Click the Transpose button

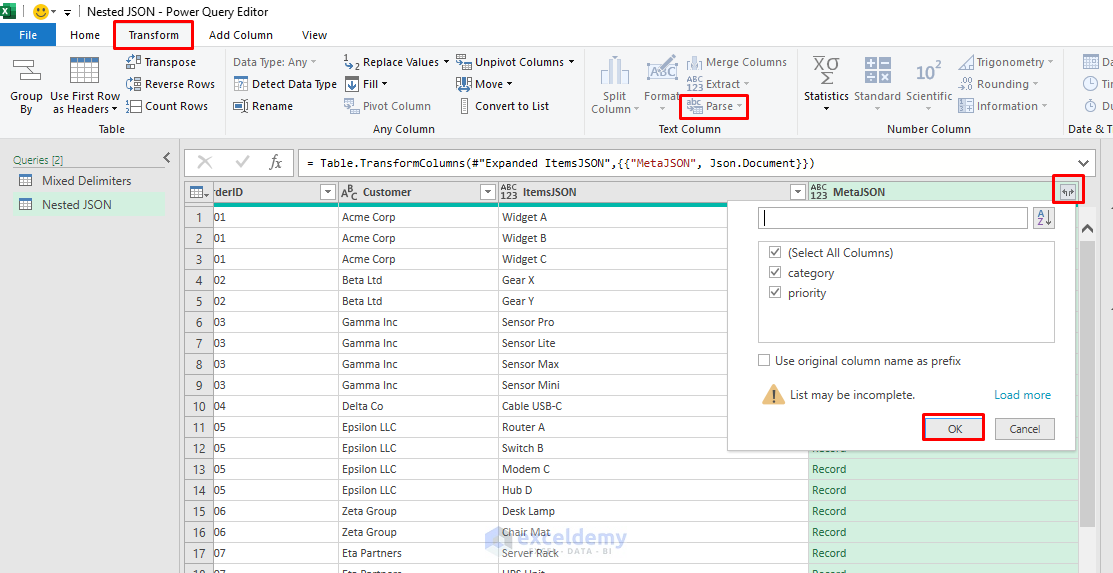(161, 62)
